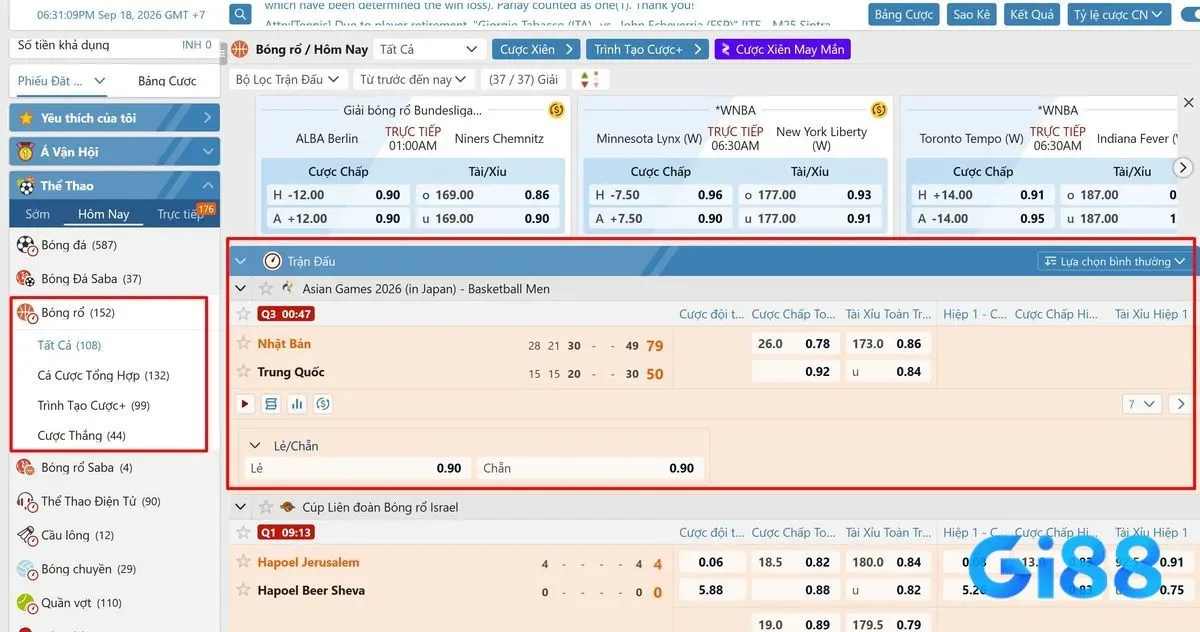Open Cá Cược Tổng Hợp submenu item
Viewport: 1200px width, 632px height.
(103, 376)
